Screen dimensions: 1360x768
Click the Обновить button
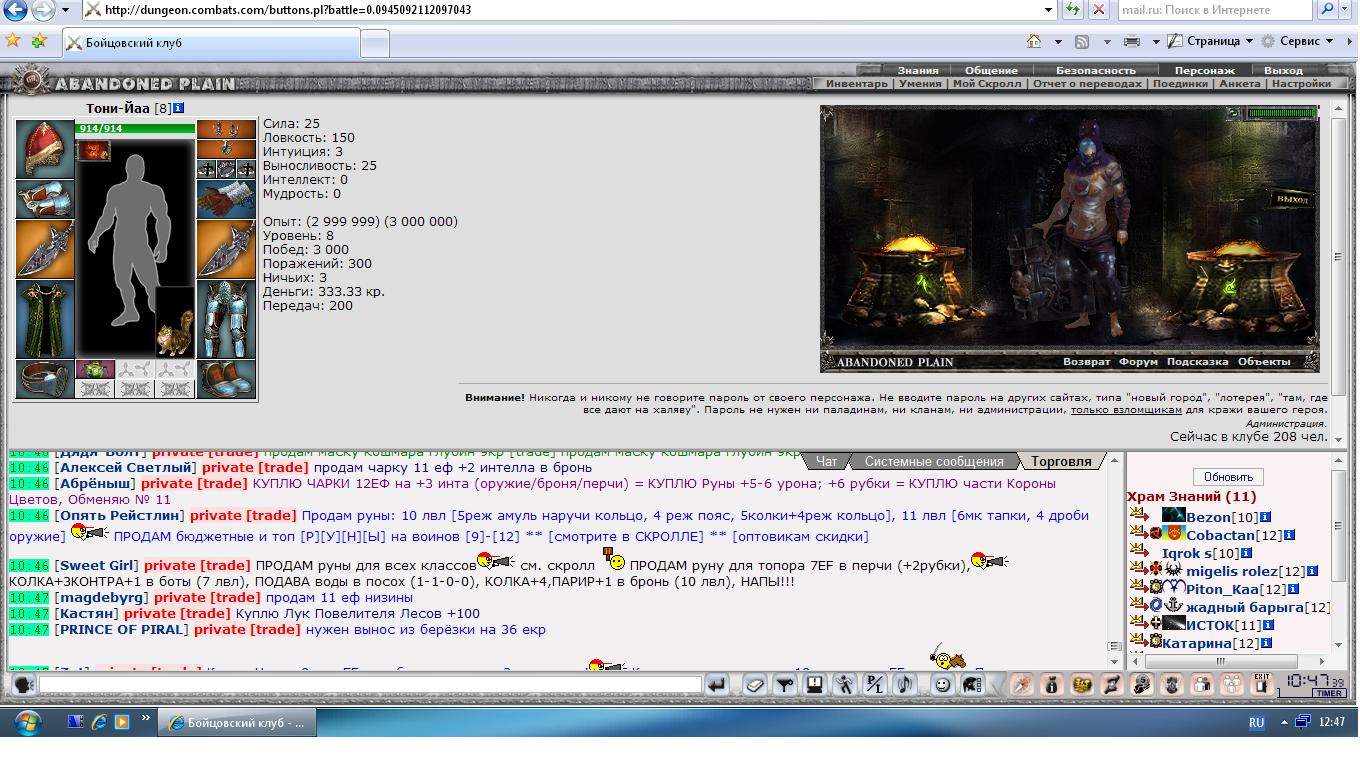tap(1228, 477)
